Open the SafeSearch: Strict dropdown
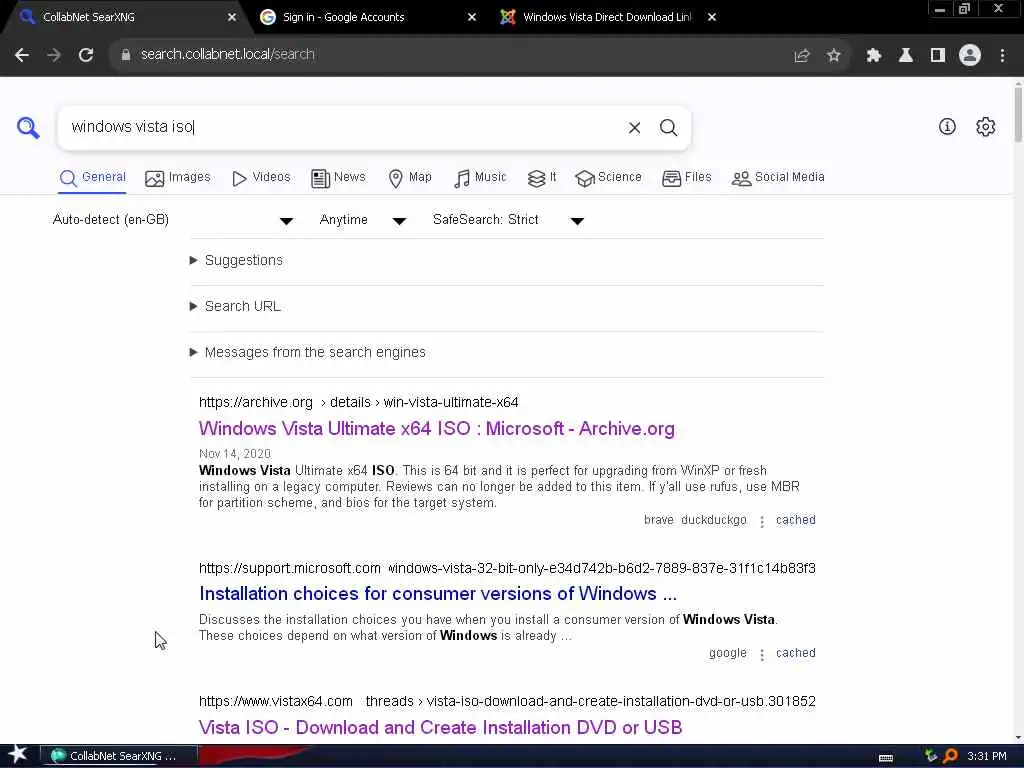Screen dimensions: 1024x768 pyautogui.click(x=508, y=220)
